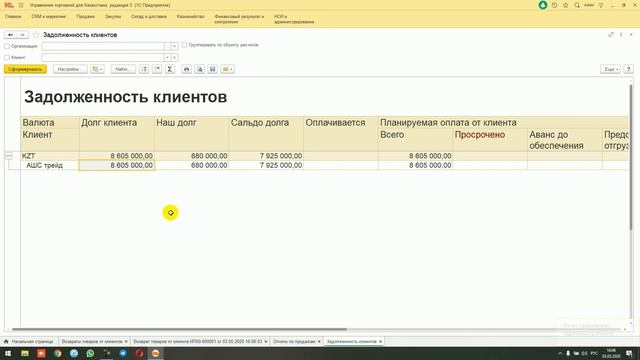Open the send by email dropdown icon
This screenshot has width=640, height=360.
pyautogui.click(x=227, y=69)
